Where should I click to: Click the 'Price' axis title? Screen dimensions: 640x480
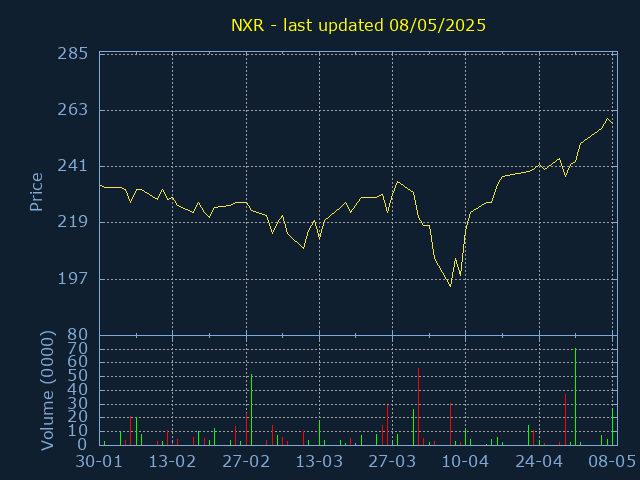tap(36, 192)
